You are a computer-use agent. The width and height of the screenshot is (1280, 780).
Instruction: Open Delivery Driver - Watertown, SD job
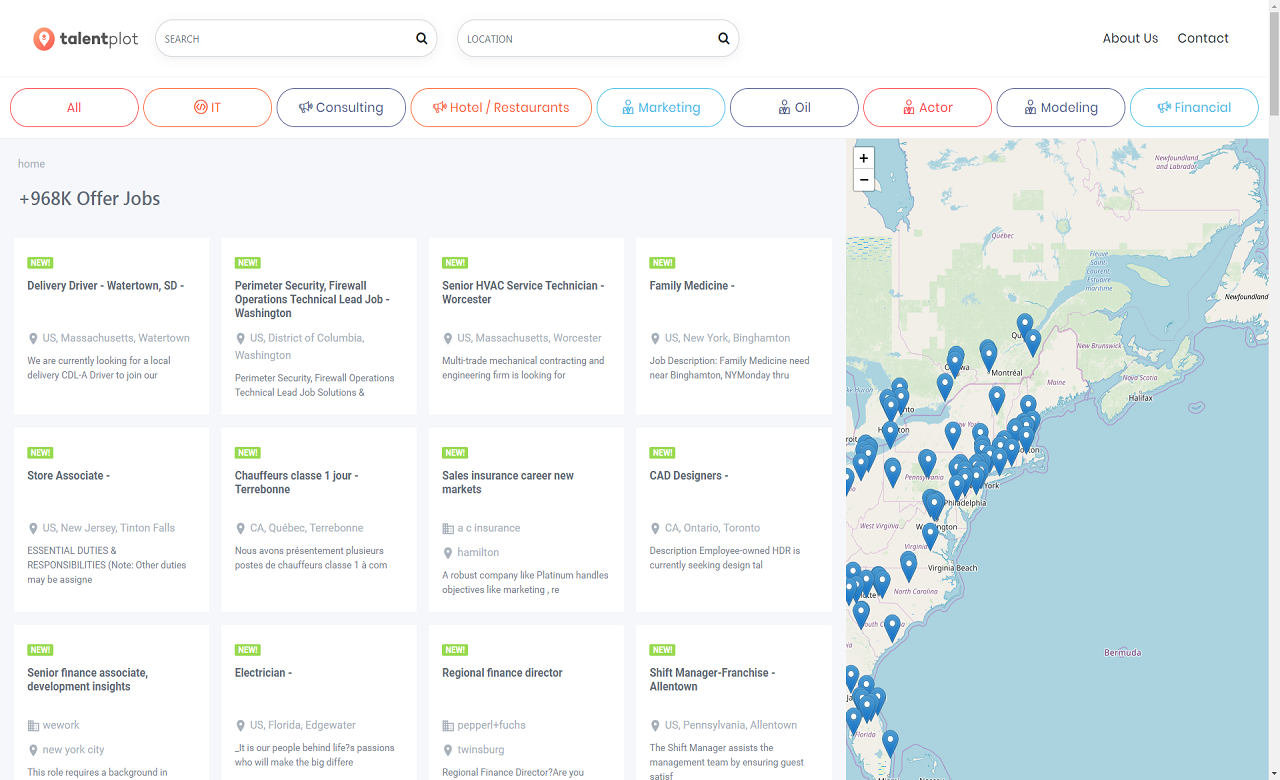click(106, 286)
